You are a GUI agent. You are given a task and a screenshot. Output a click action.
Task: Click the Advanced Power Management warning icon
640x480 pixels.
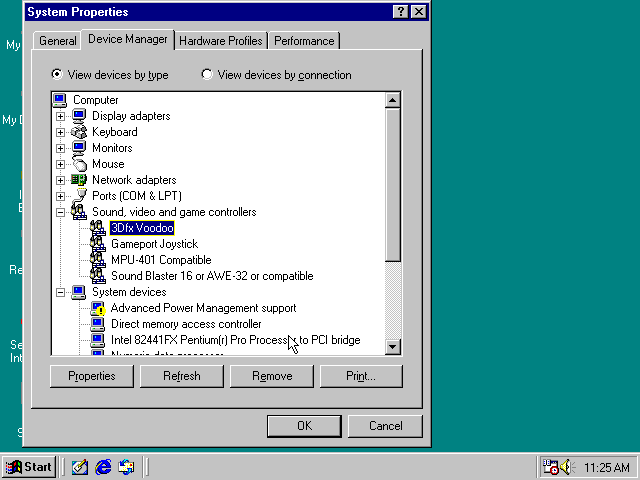98,308
